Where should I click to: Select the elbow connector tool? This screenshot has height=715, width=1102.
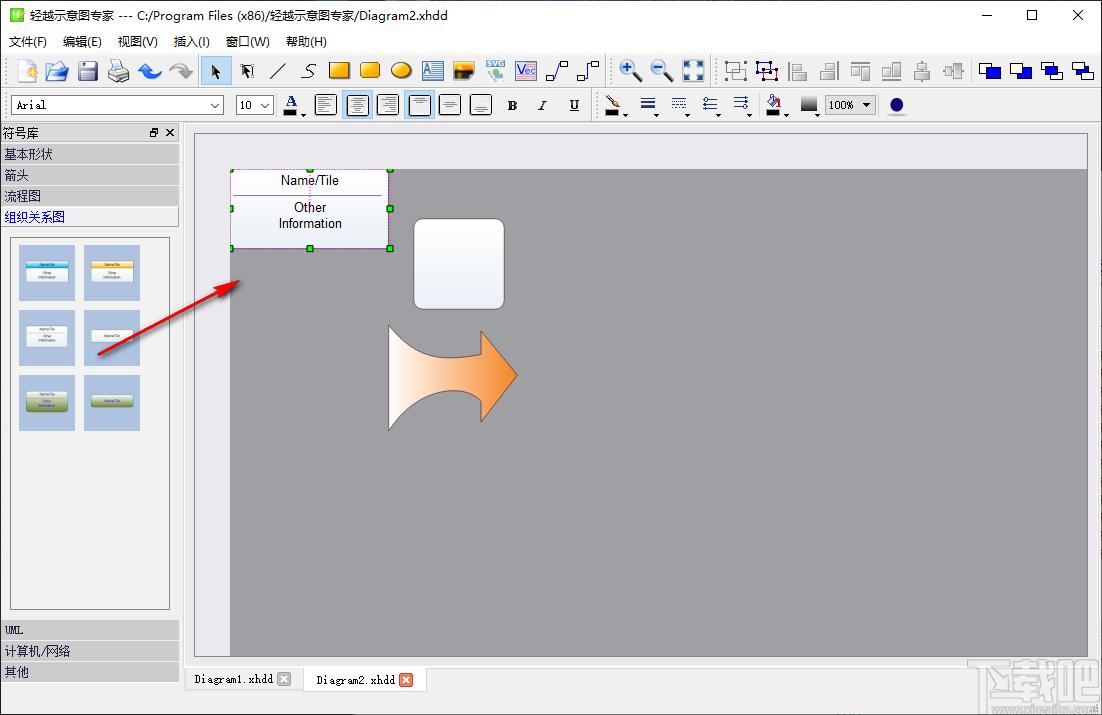tap(588, 71)
